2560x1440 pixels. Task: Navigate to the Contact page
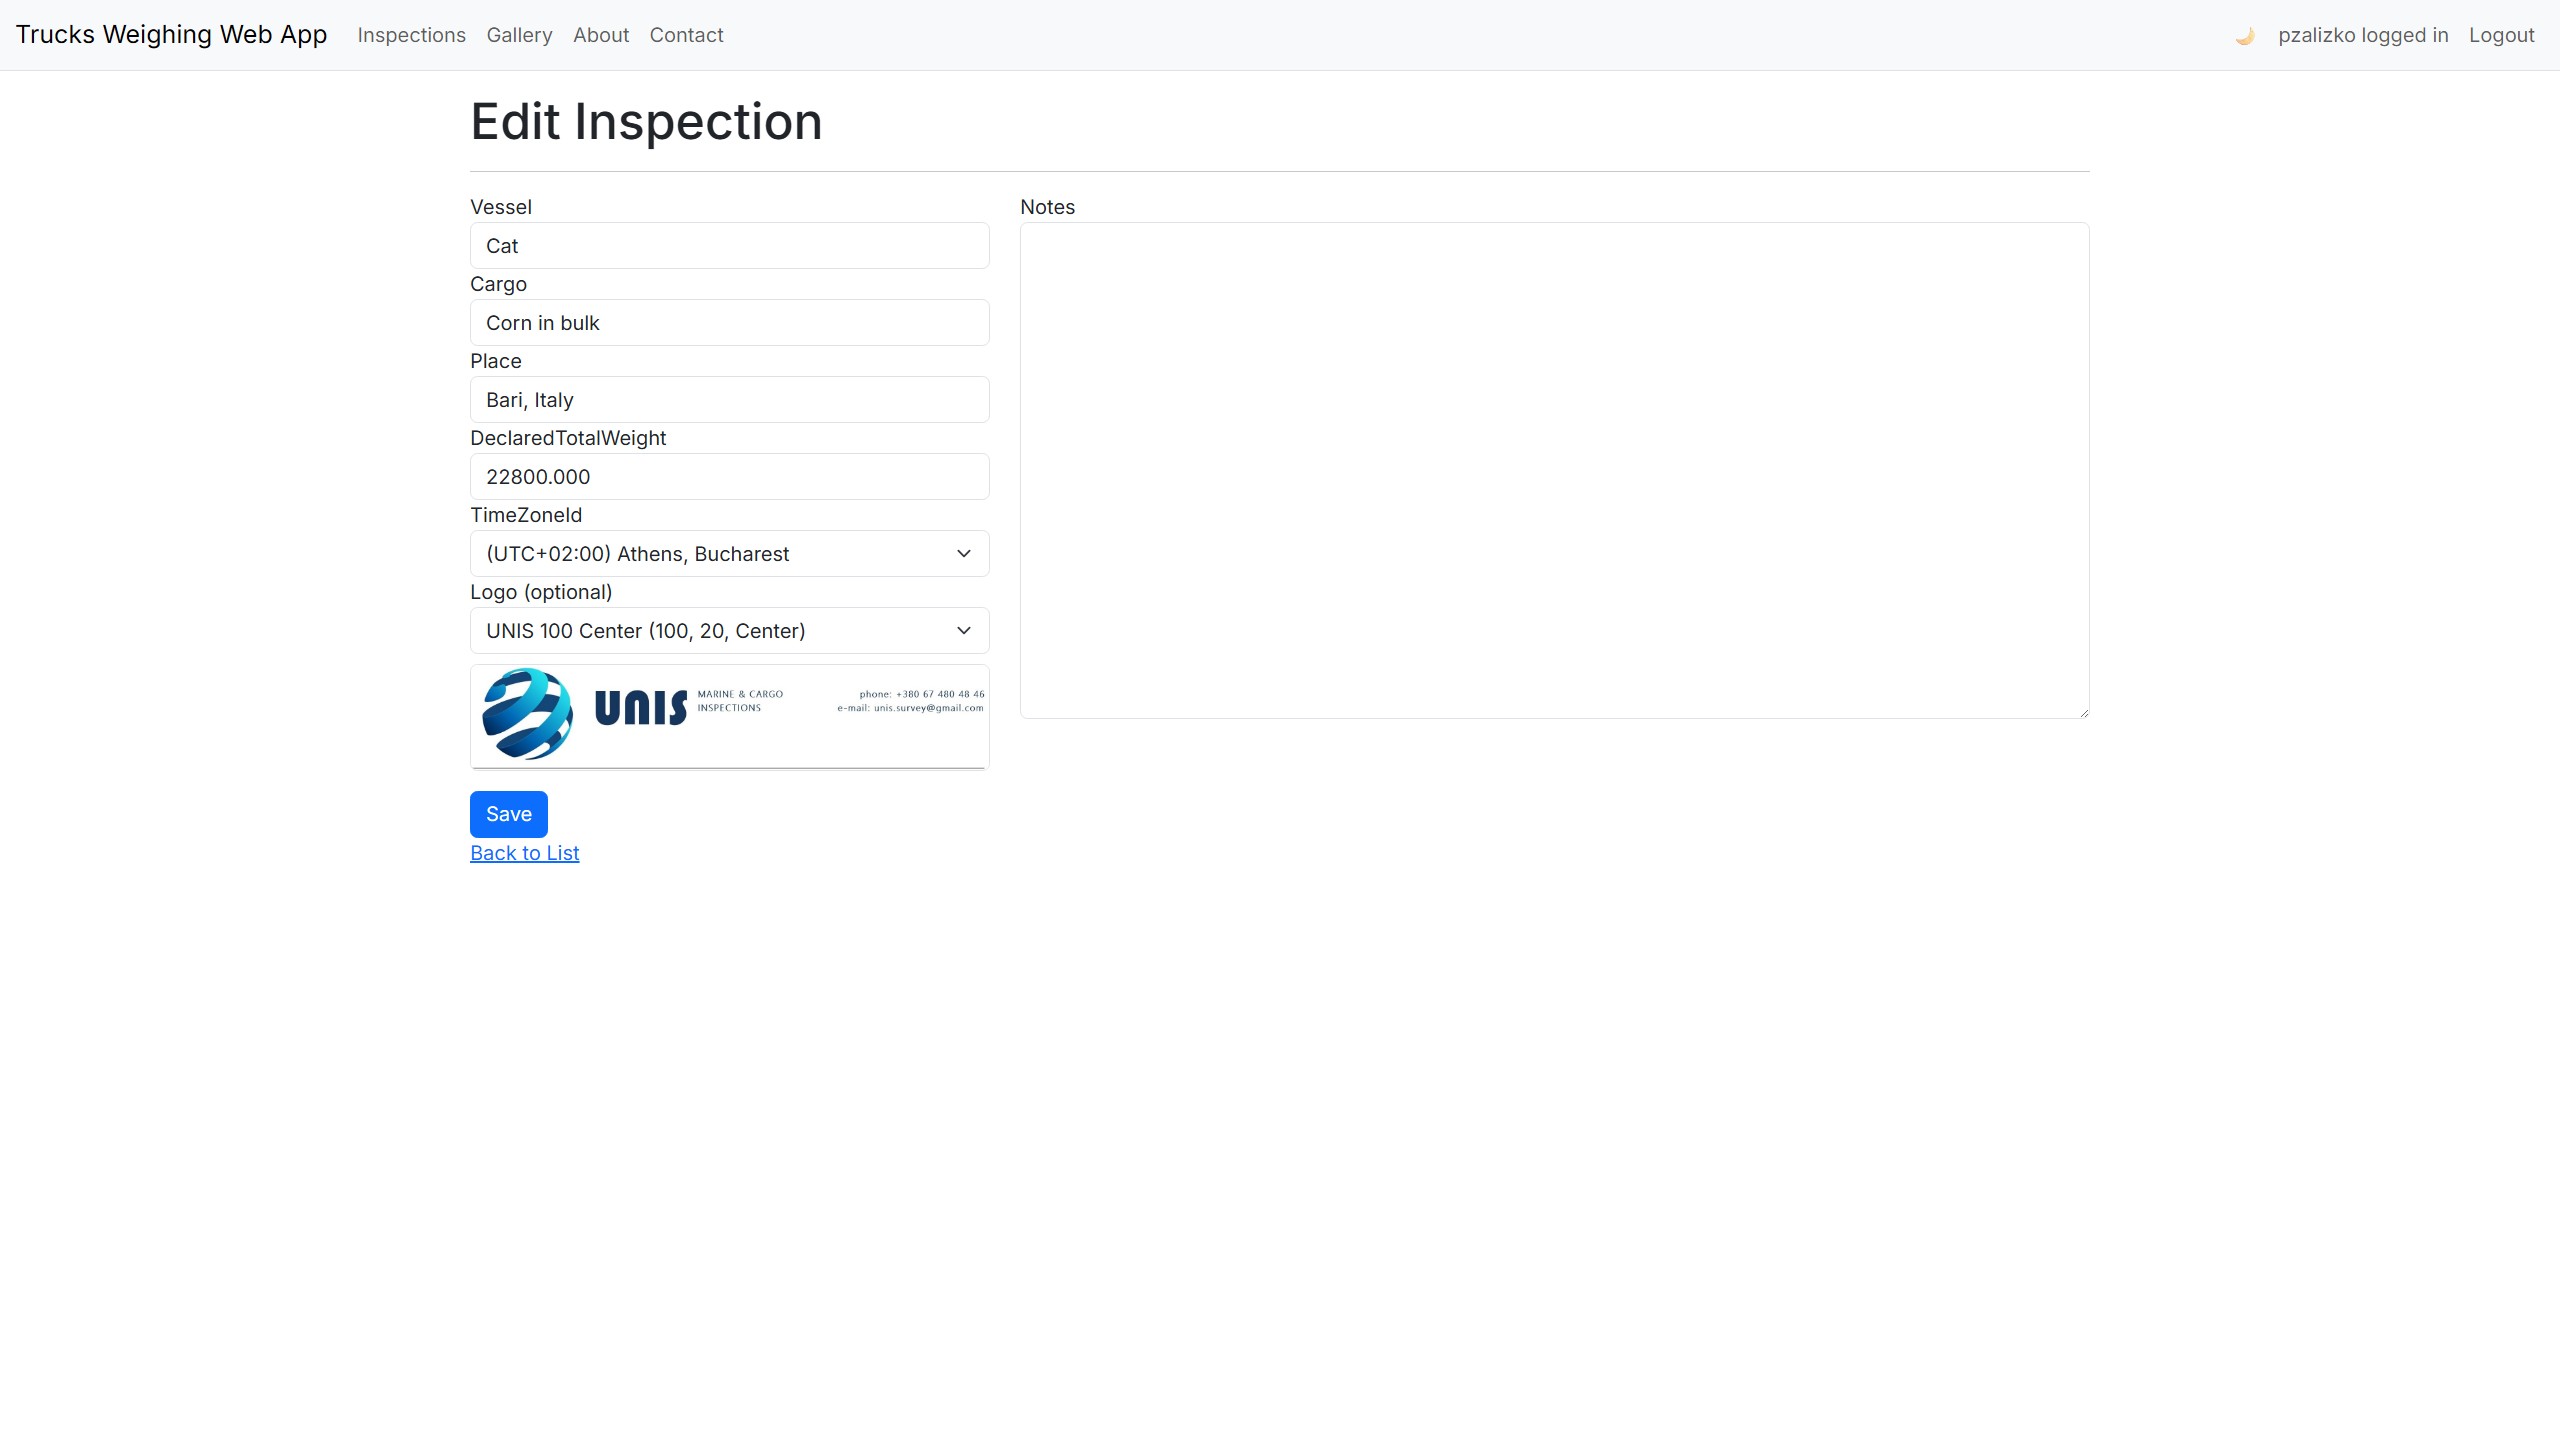pyautogui.click(x=686, y=35)
